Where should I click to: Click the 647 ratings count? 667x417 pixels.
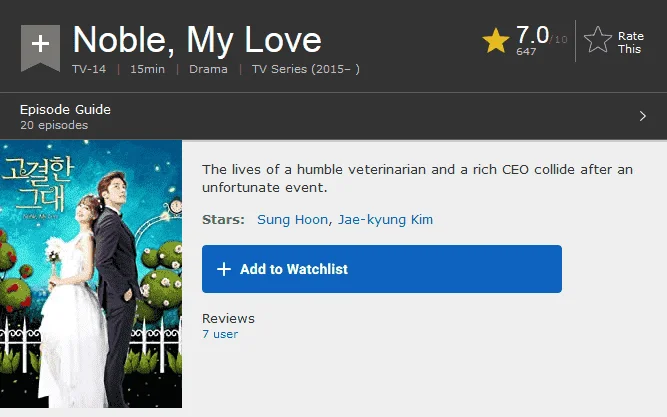click(x=526, y=51)
